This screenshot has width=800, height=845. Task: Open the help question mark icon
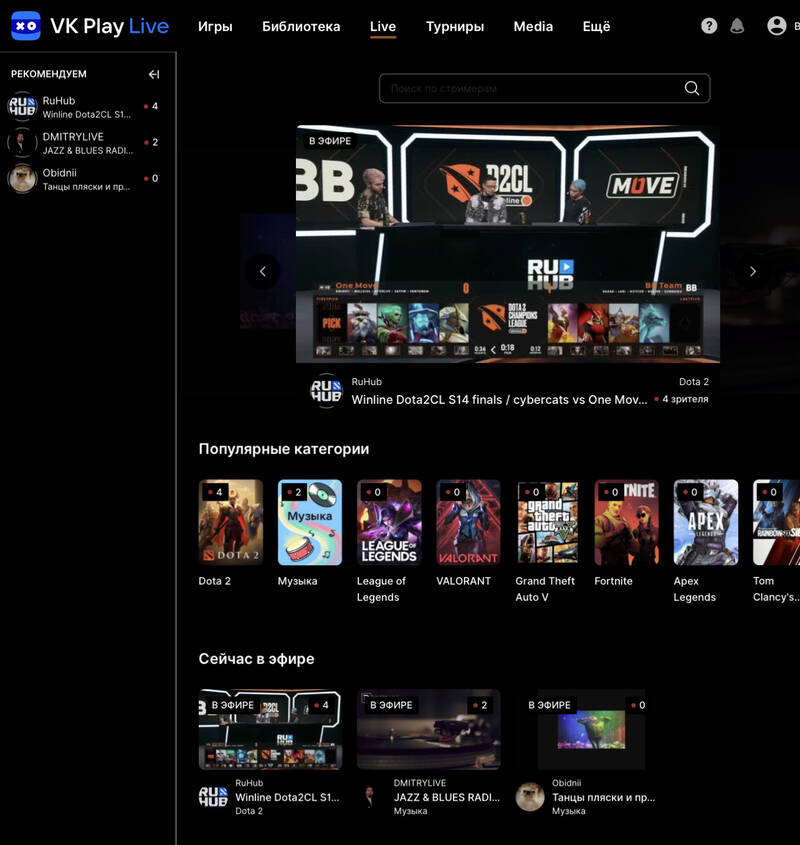coord(709,25)
